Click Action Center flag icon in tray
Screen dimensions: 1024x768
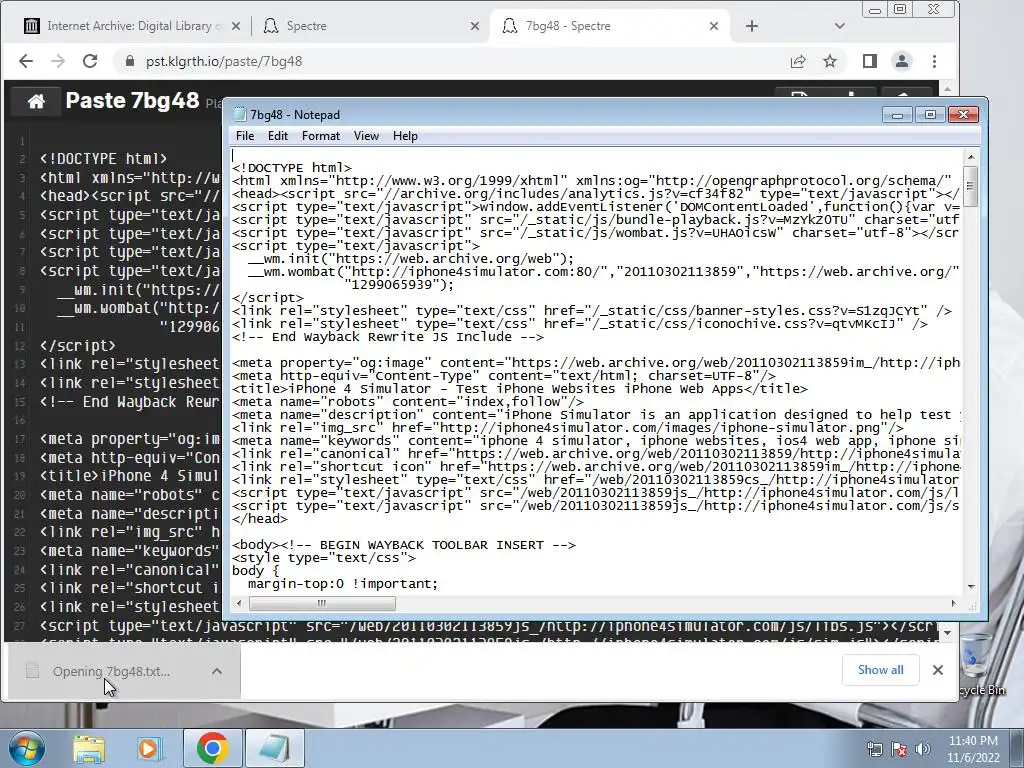(x=899, y=749)
